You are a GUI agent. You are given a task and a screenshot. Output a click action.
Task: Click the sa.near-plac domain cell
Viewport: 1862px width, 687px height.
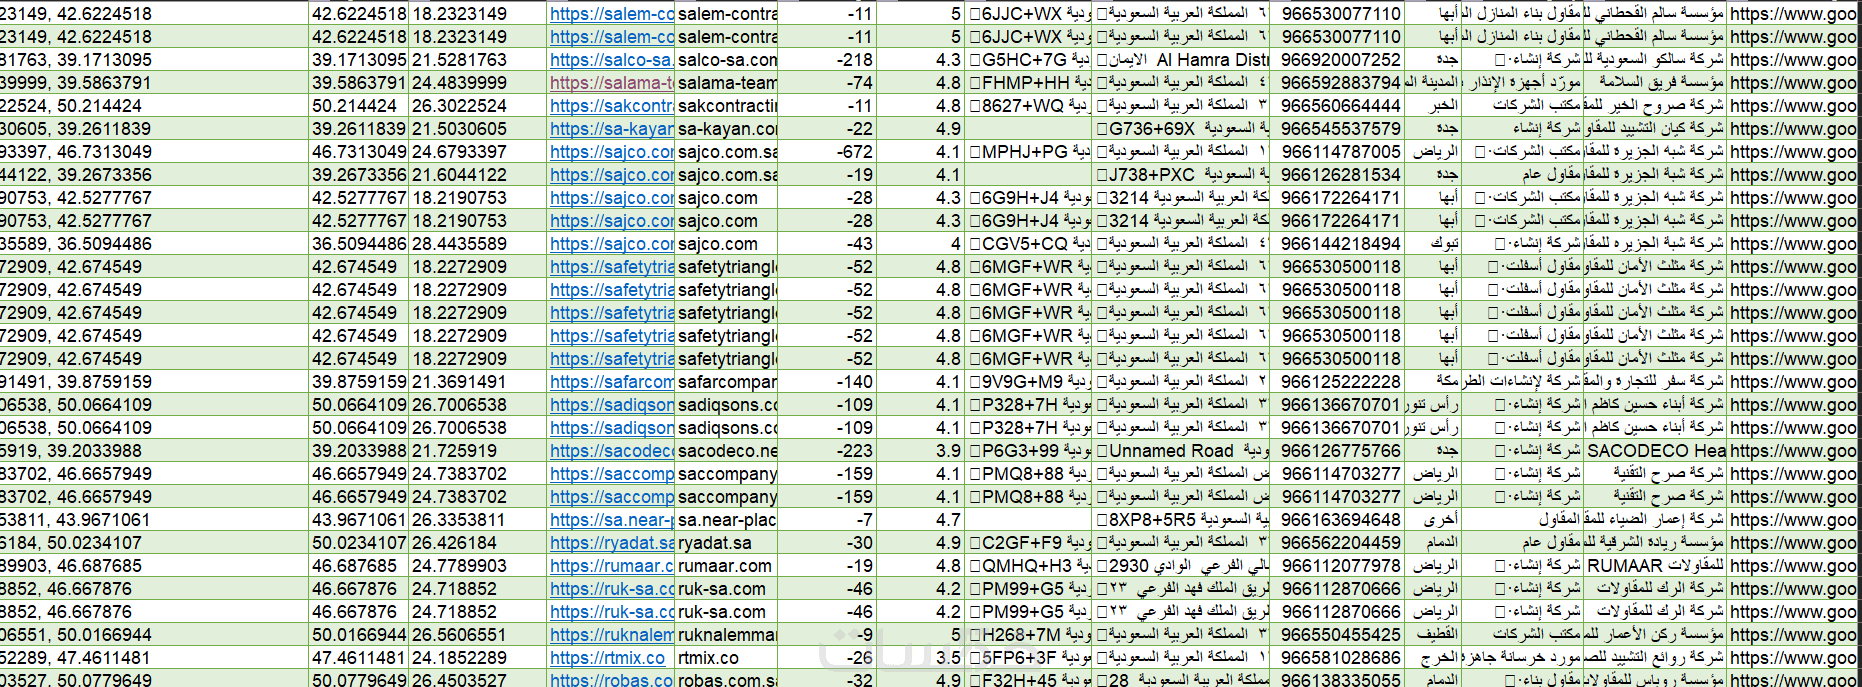pyautogui.click(x=727, y=520)
